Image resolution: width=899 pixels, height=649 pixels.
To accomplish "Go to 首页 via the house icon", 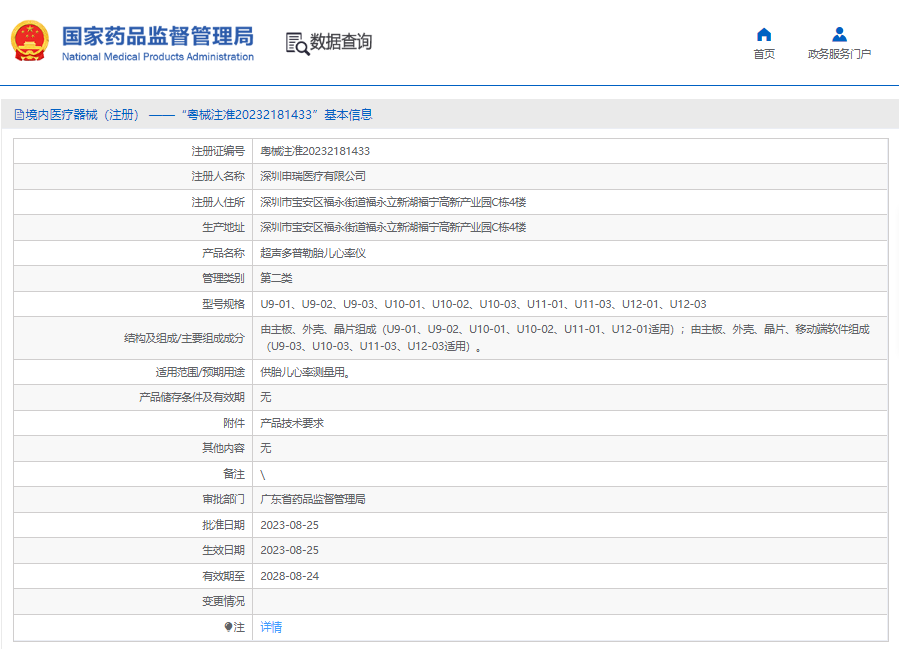I will click(764, 34).
